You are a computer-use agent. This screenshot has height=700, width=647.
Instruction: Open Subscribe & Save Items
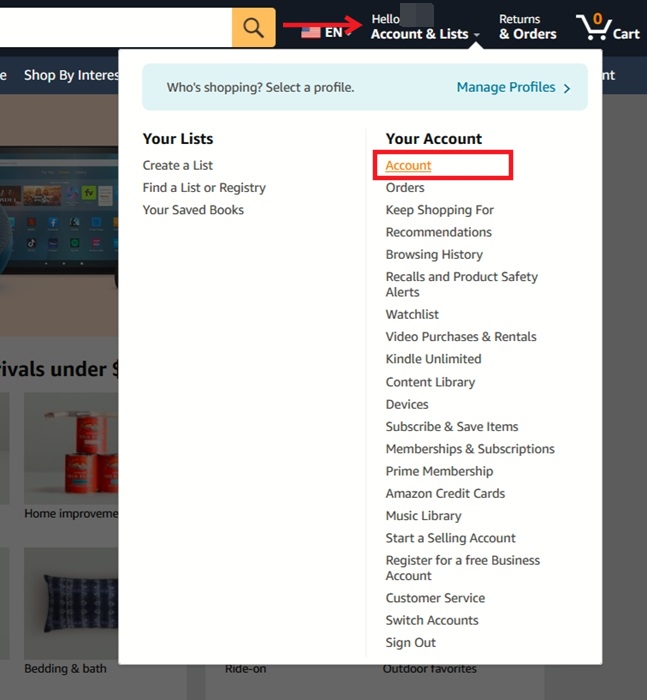coord(452,427)
